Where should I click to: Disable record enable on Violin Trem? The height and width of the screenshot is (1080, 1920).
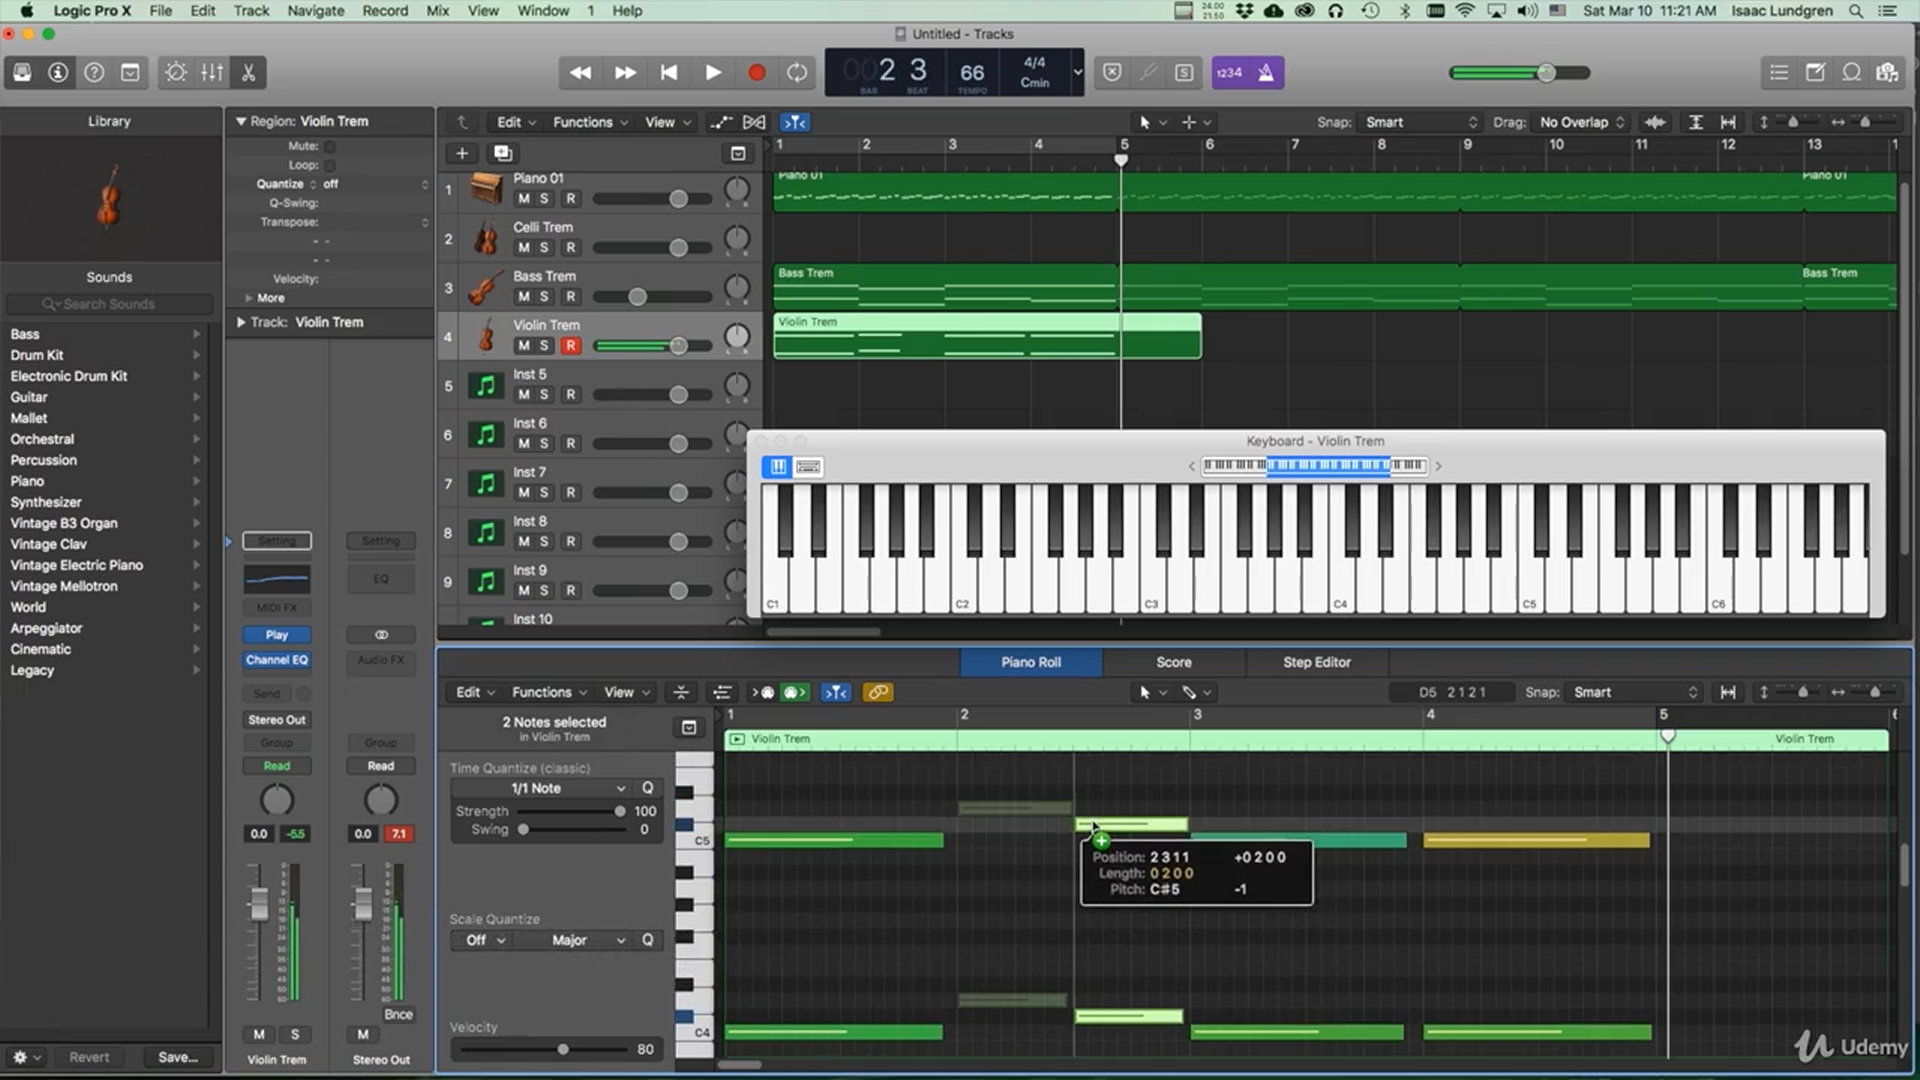(x=570, y=345)
